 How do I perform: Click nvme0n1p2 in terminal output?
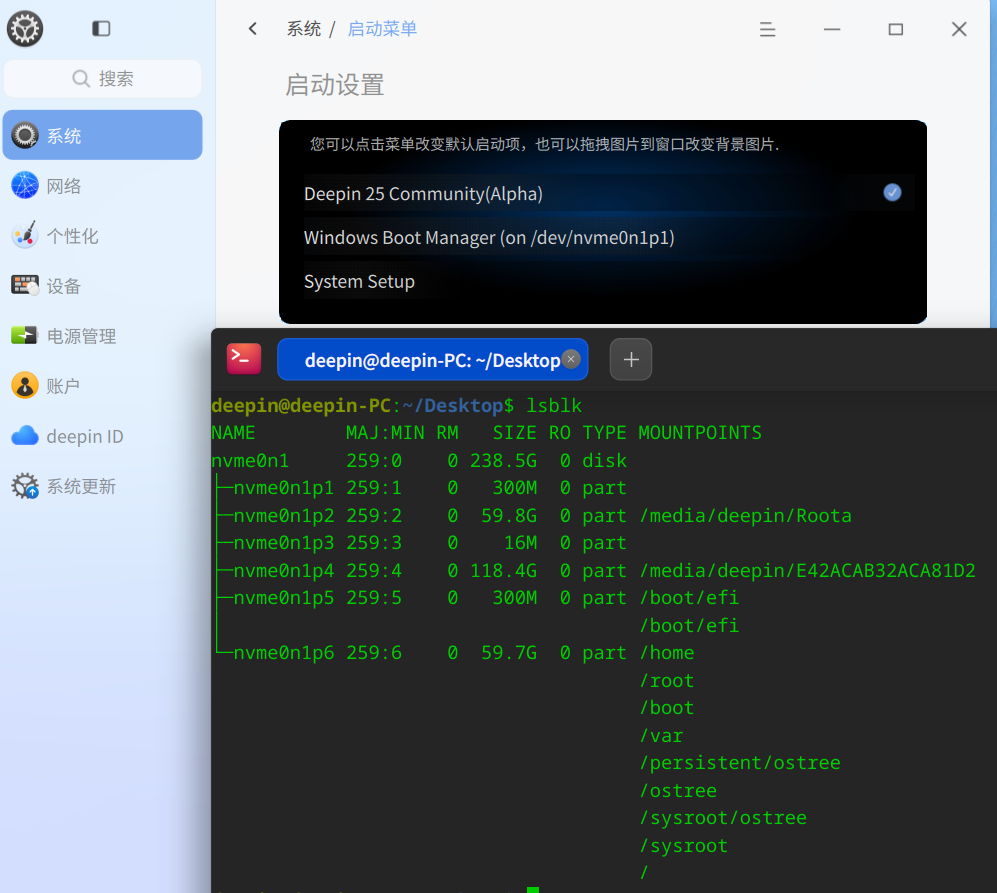284,516
